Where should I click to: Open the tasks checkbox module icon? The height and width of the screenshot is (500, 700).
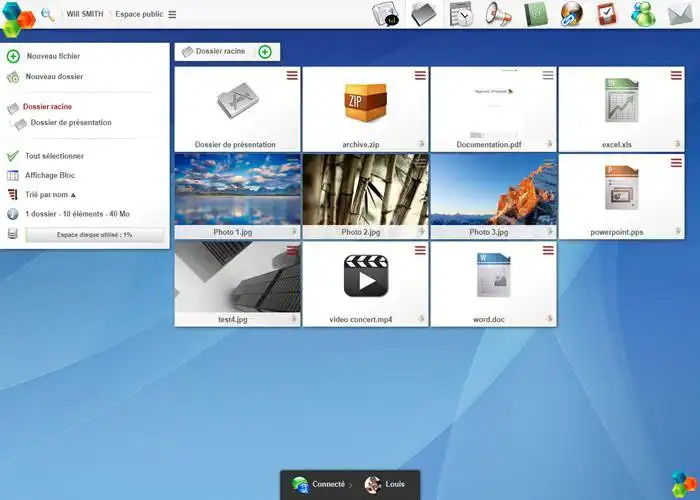tap(607, 14)
